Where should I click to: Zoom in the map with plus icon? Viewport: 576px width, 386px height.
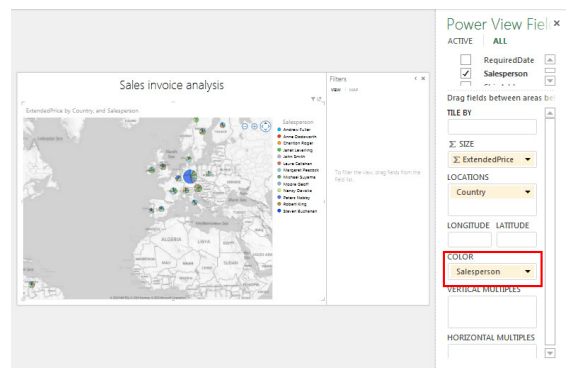tap(254, 126)
